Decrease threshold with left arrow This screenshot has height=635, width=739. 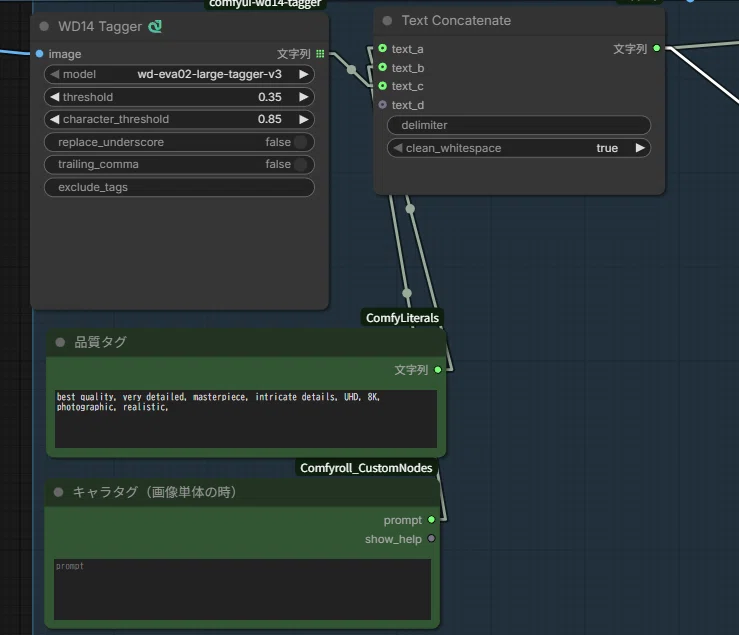55,97
